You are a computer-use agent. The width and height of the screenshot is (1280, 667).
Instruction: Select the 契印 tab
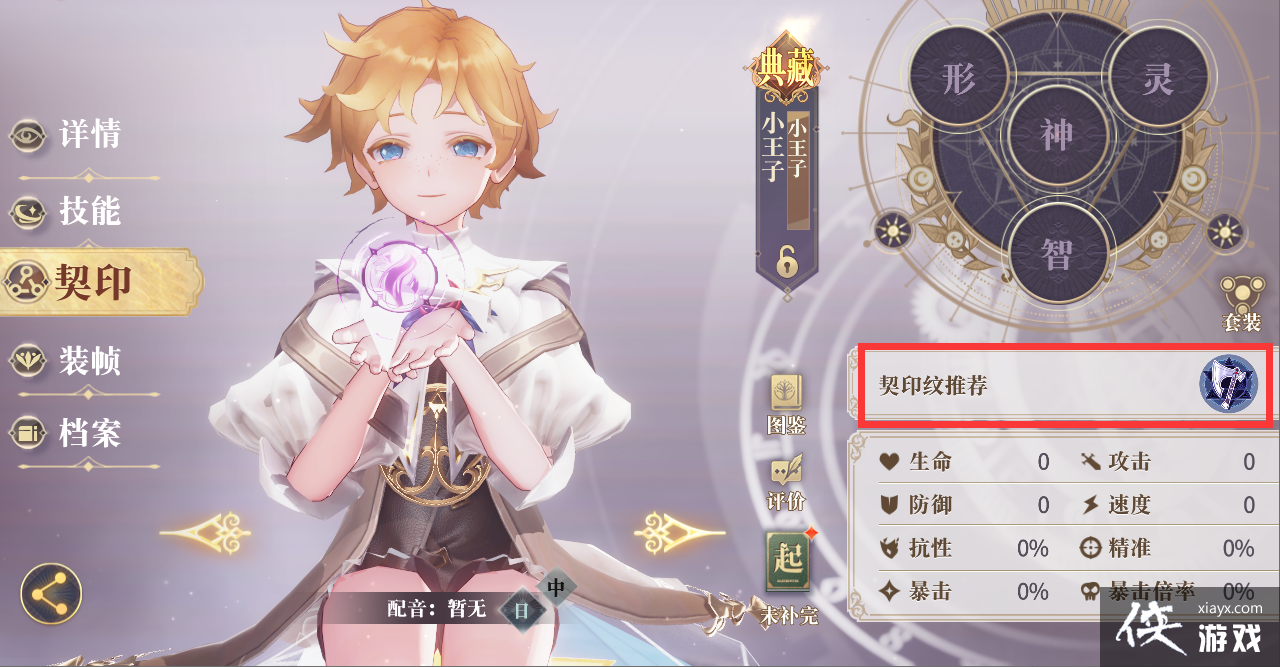pos(100,283)
